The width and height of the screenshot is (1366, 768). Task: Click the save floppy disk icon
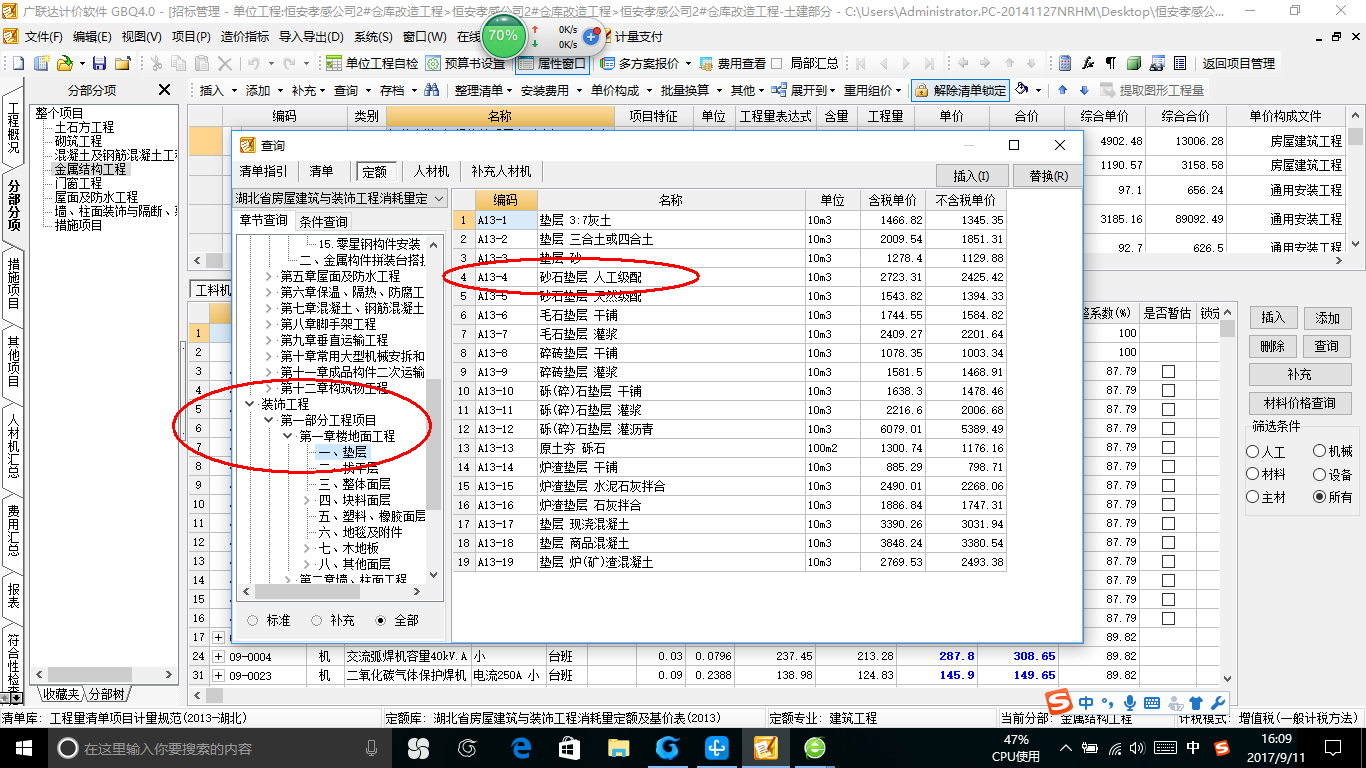(100, 63)
